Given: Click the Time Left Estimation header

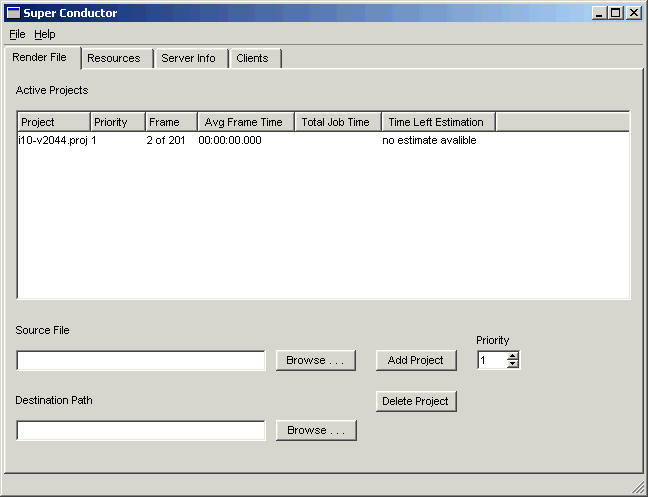Looking at the screenshot, I should click(438, 122).
